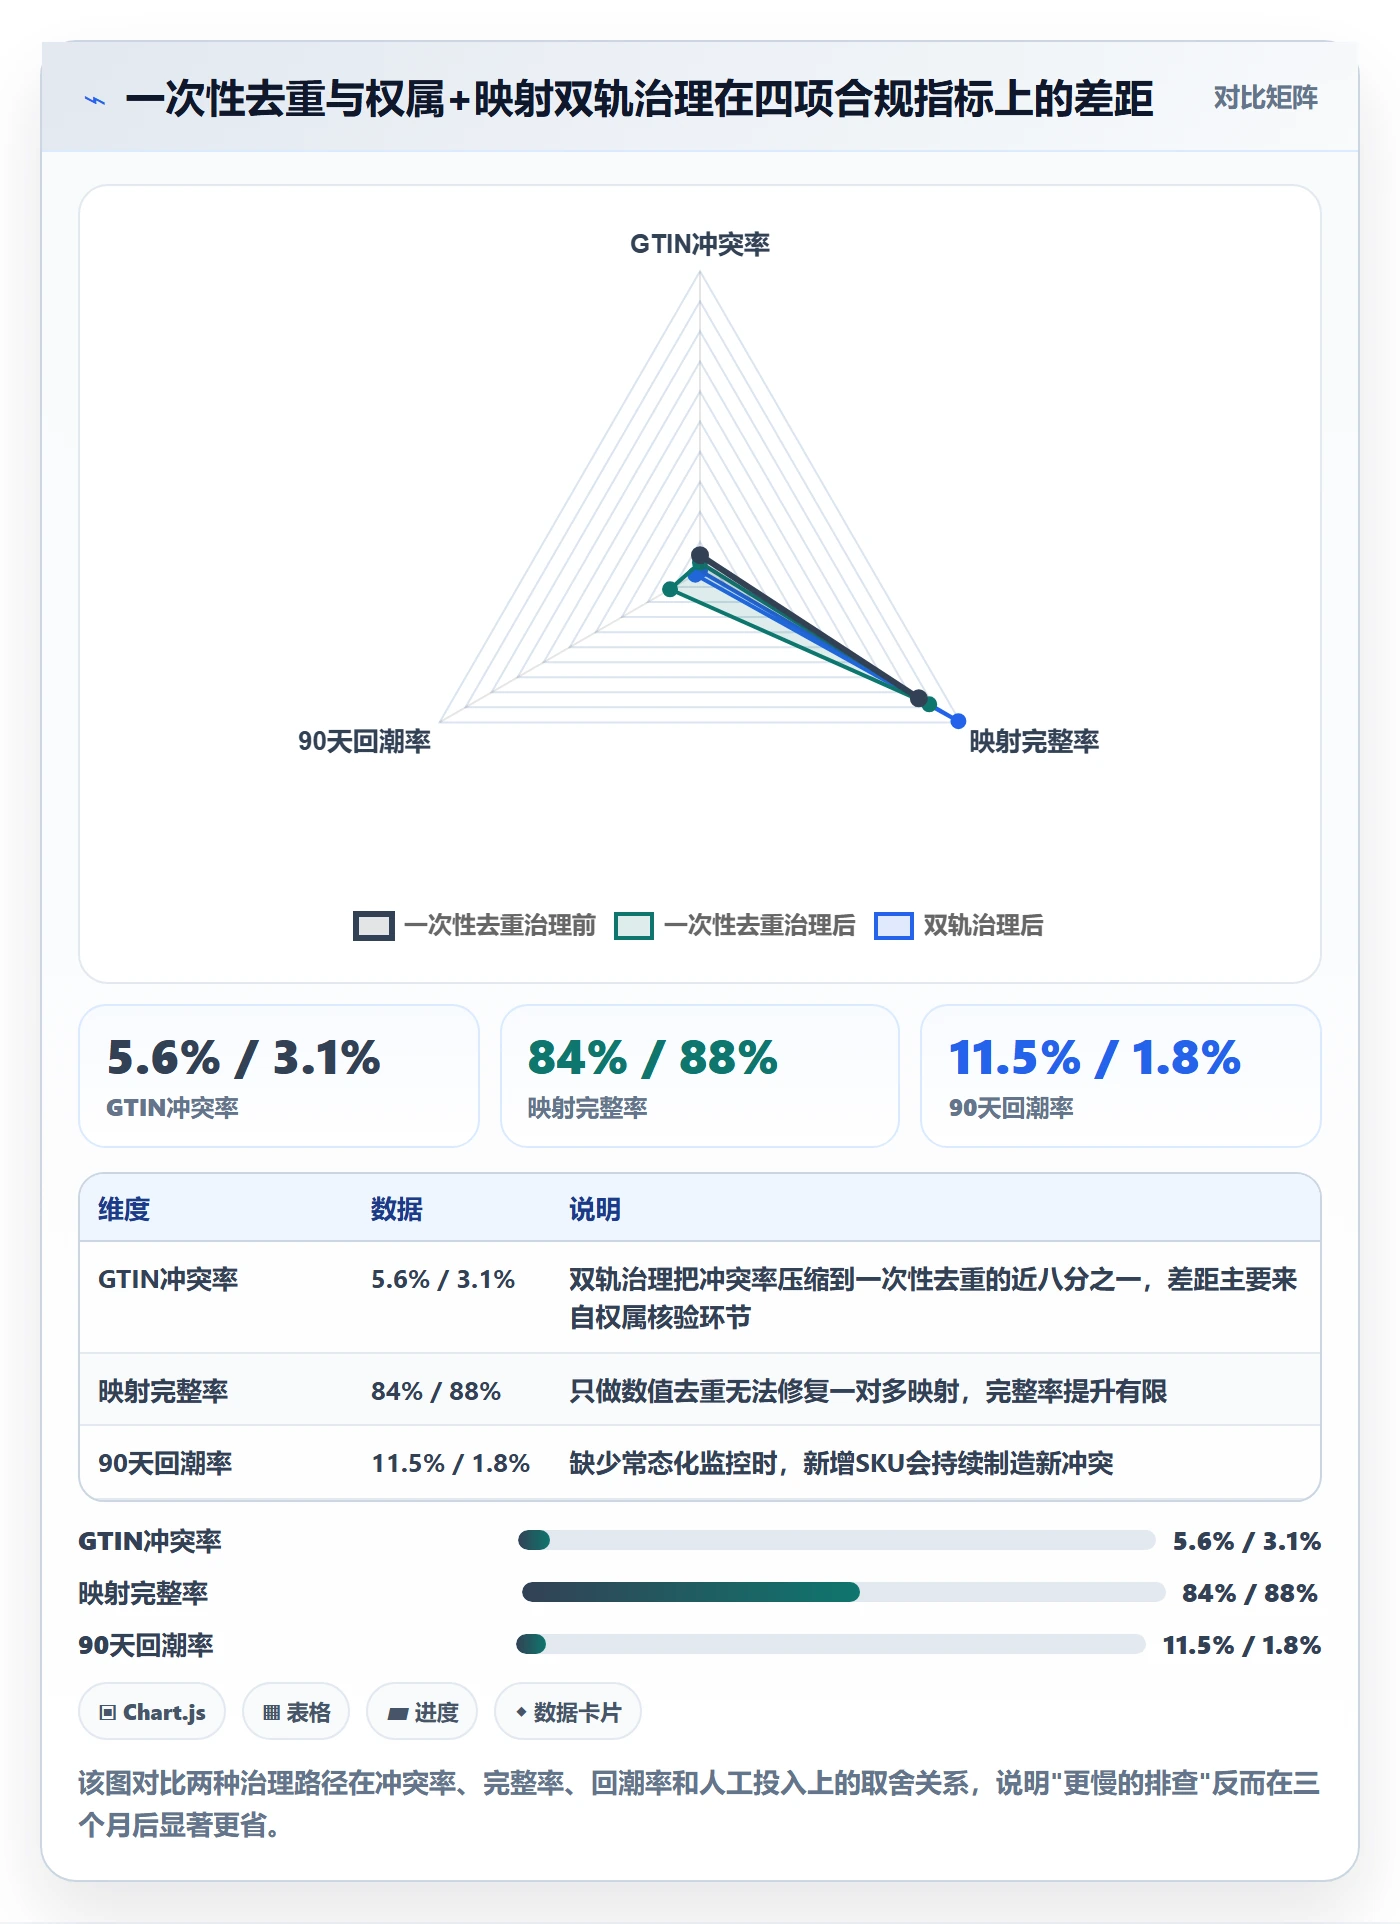This screenshot has width=1400, height=1924.
Task: Click the chart icon inside Chart.js chip
Action: pyautogui.click(x=108, y=1713)
